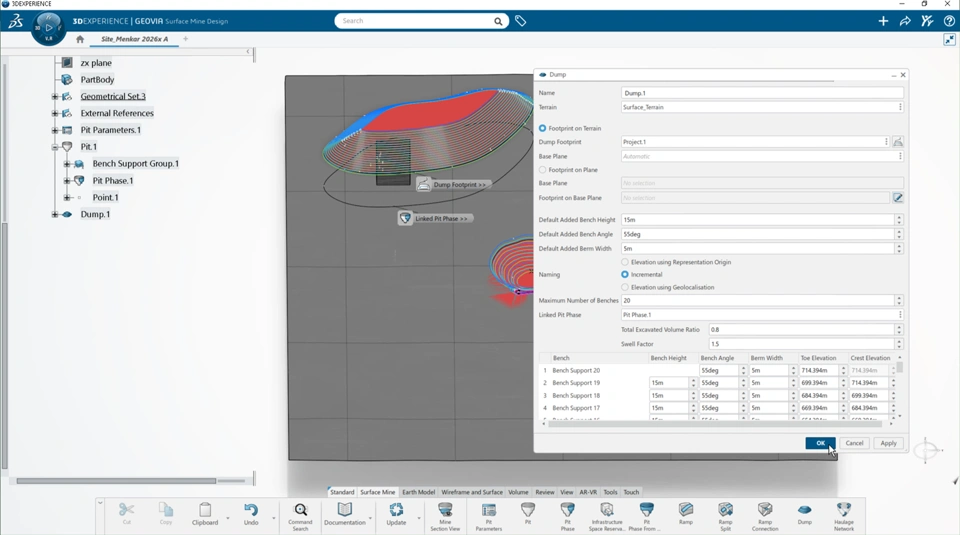Select Elevation using Representation Origin option
Viewport: 960px width, 535px height.
click(625, 262)
